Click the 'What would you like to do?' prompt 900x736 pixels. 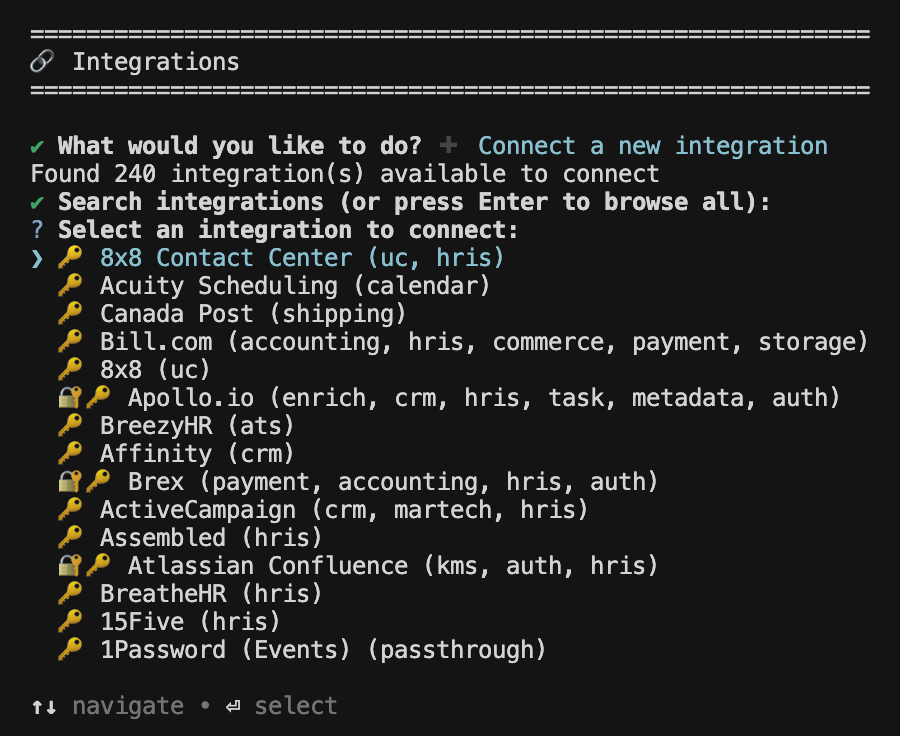(x=240, y=146)
